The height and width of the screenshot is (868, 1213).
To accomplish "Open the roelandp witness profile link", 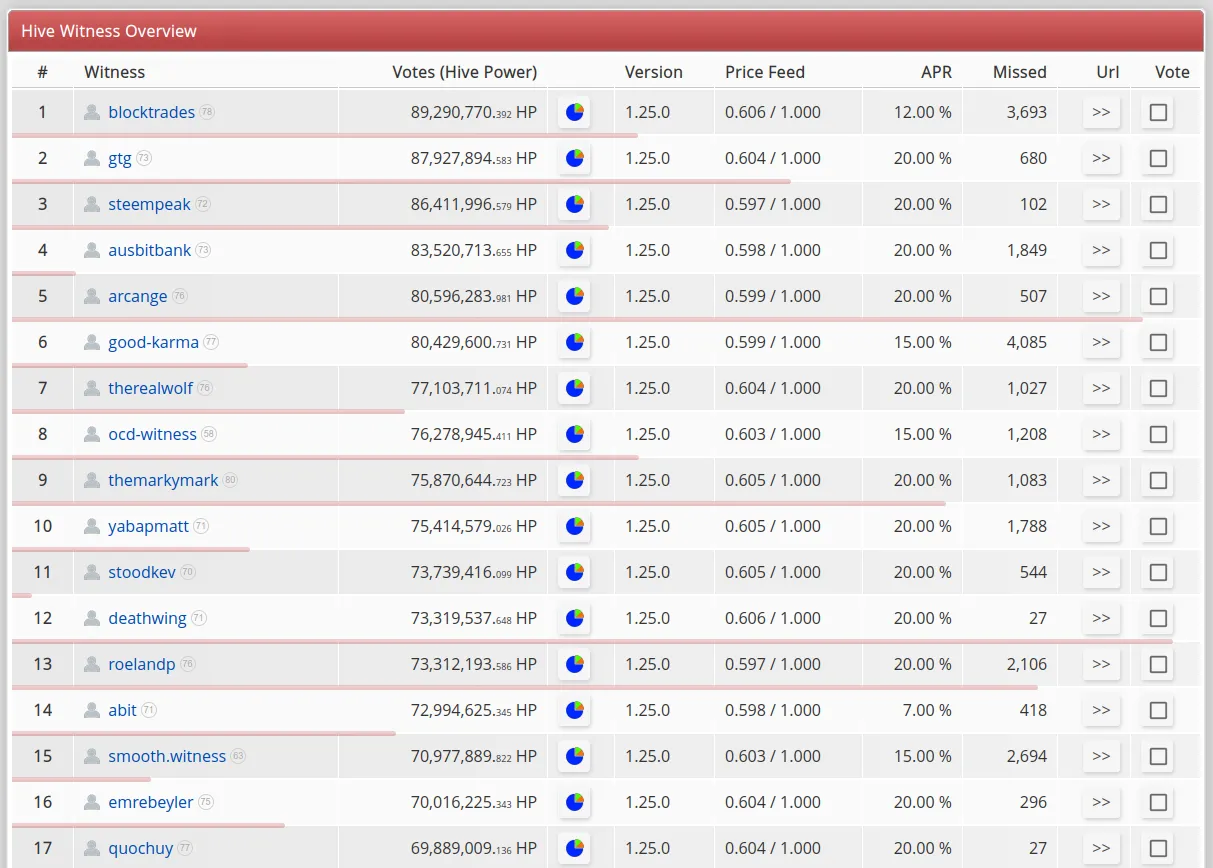I will tap(141, 664).
